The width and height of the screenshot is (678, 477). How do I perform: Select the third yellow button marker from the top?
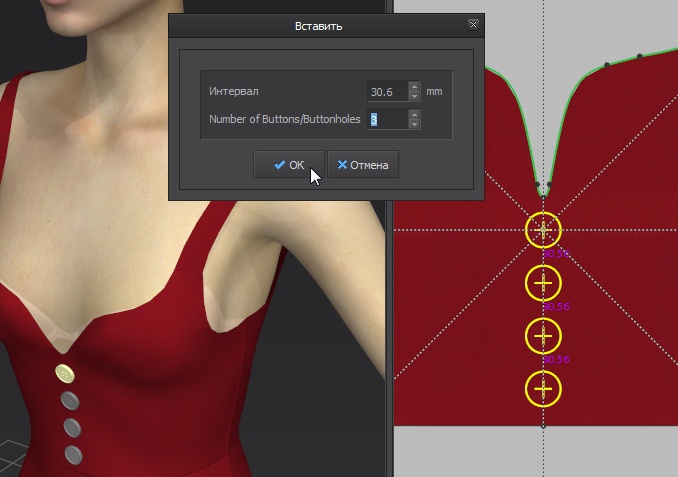tap(543, 335)
